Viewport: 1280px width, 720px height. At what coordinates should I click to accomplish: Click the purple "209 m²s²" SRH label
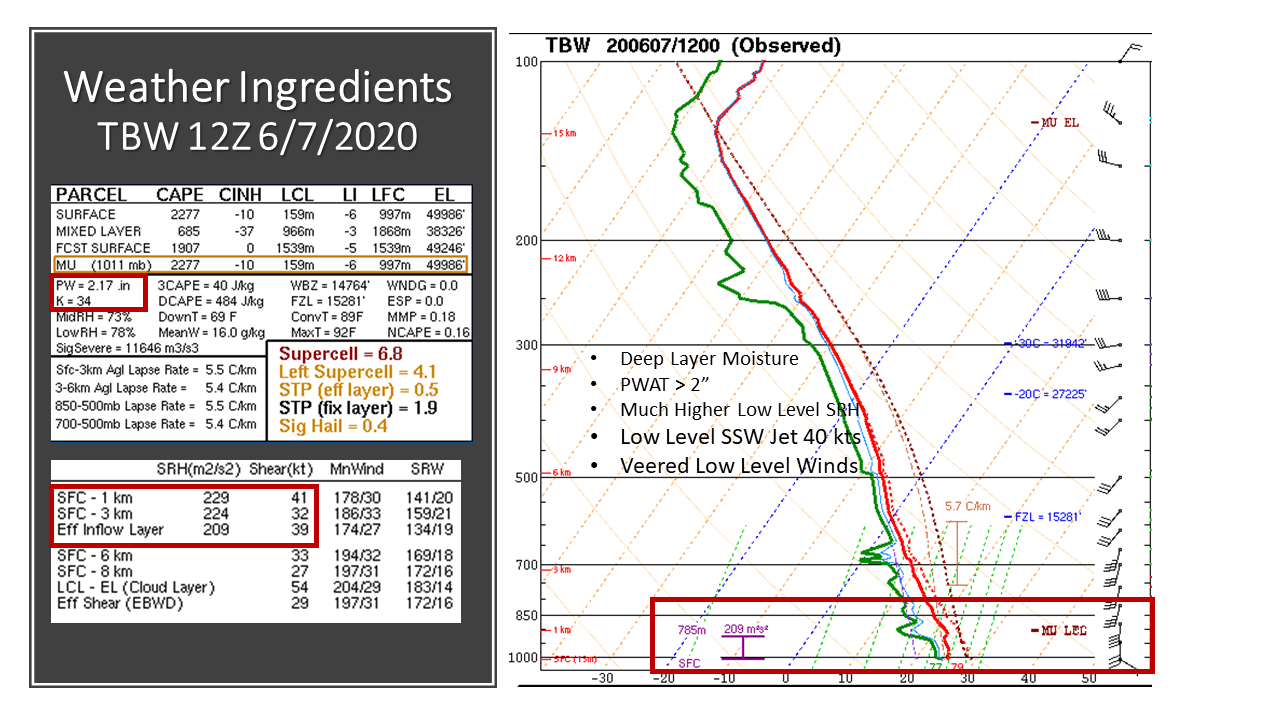(x=745, y=629)
